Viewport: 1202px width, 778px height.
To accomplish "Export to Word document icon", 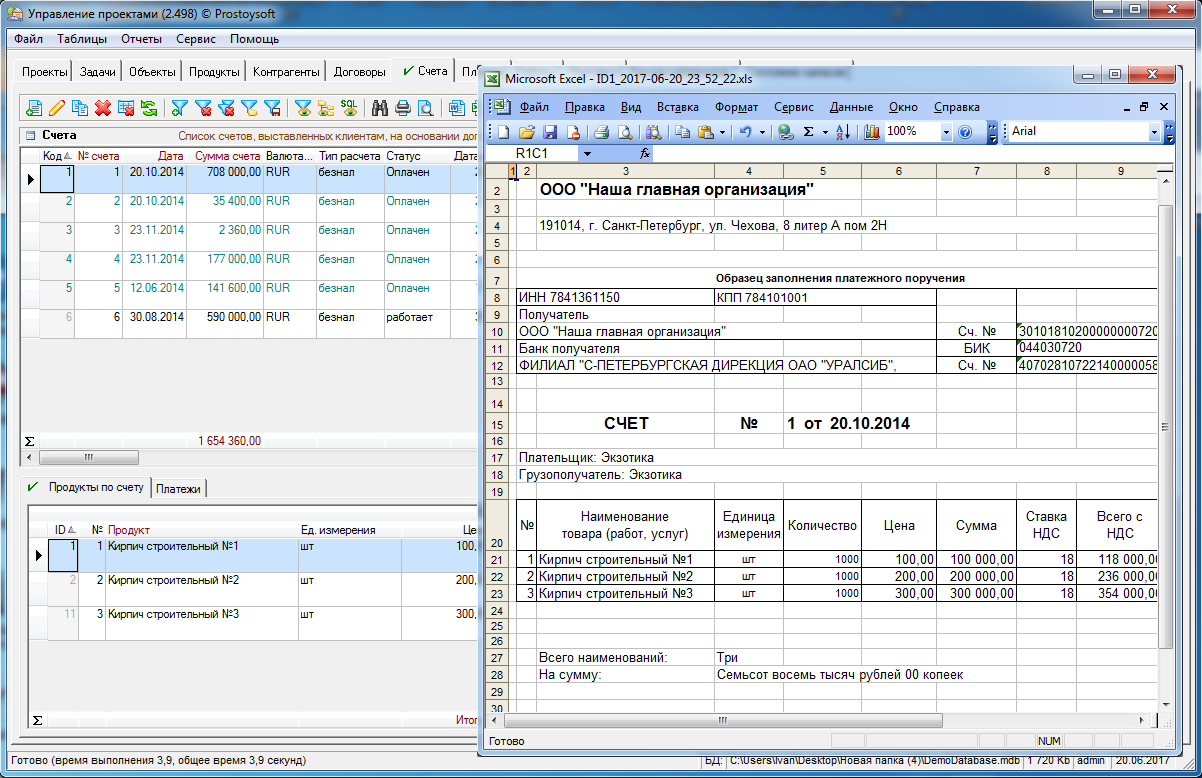I will tap(455, 107).
